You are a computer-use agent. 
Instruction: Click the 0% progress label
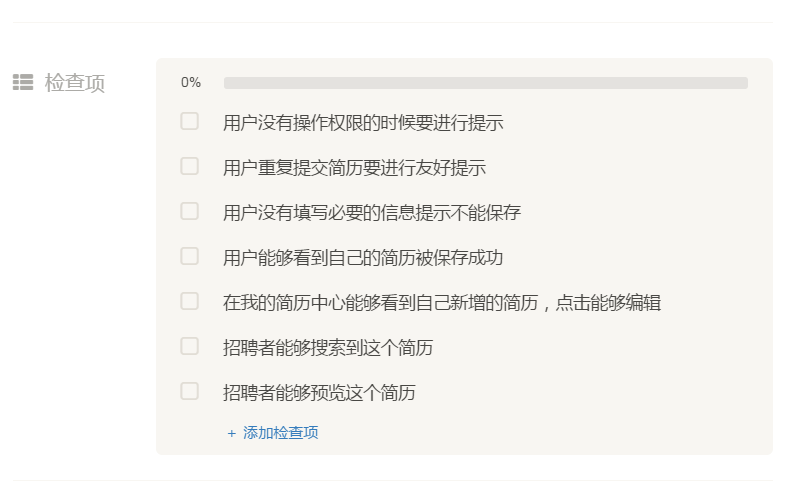(x=191, y=83)
